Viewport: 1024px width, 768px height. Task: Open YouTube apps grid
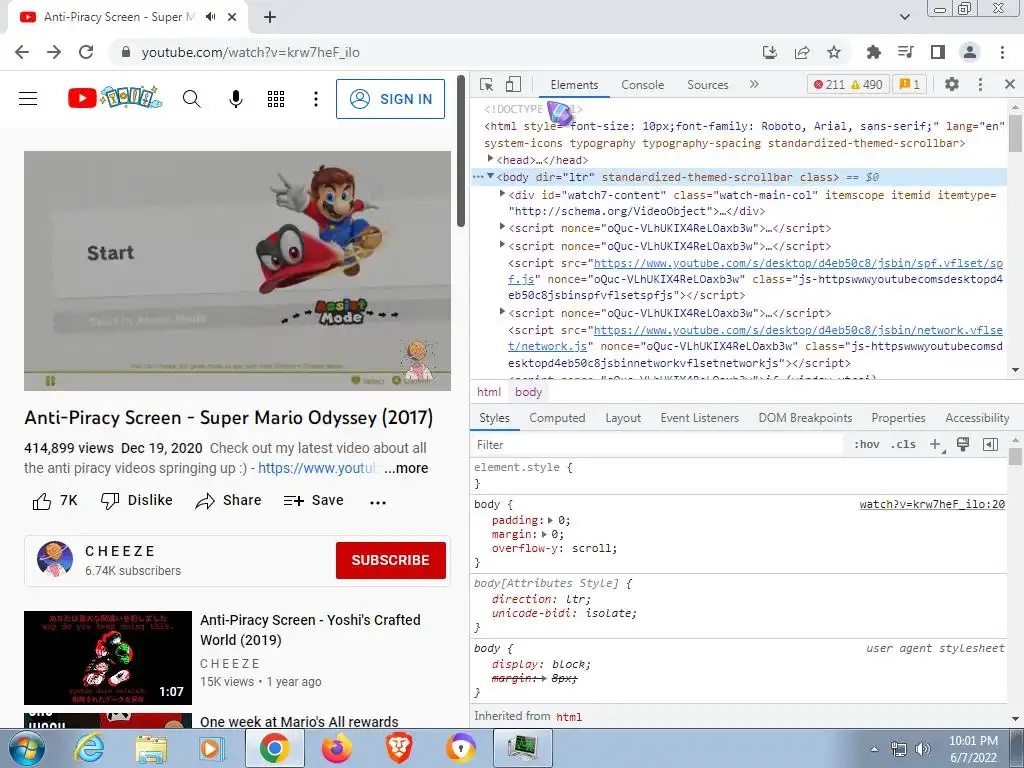click(x=276, y=99)
